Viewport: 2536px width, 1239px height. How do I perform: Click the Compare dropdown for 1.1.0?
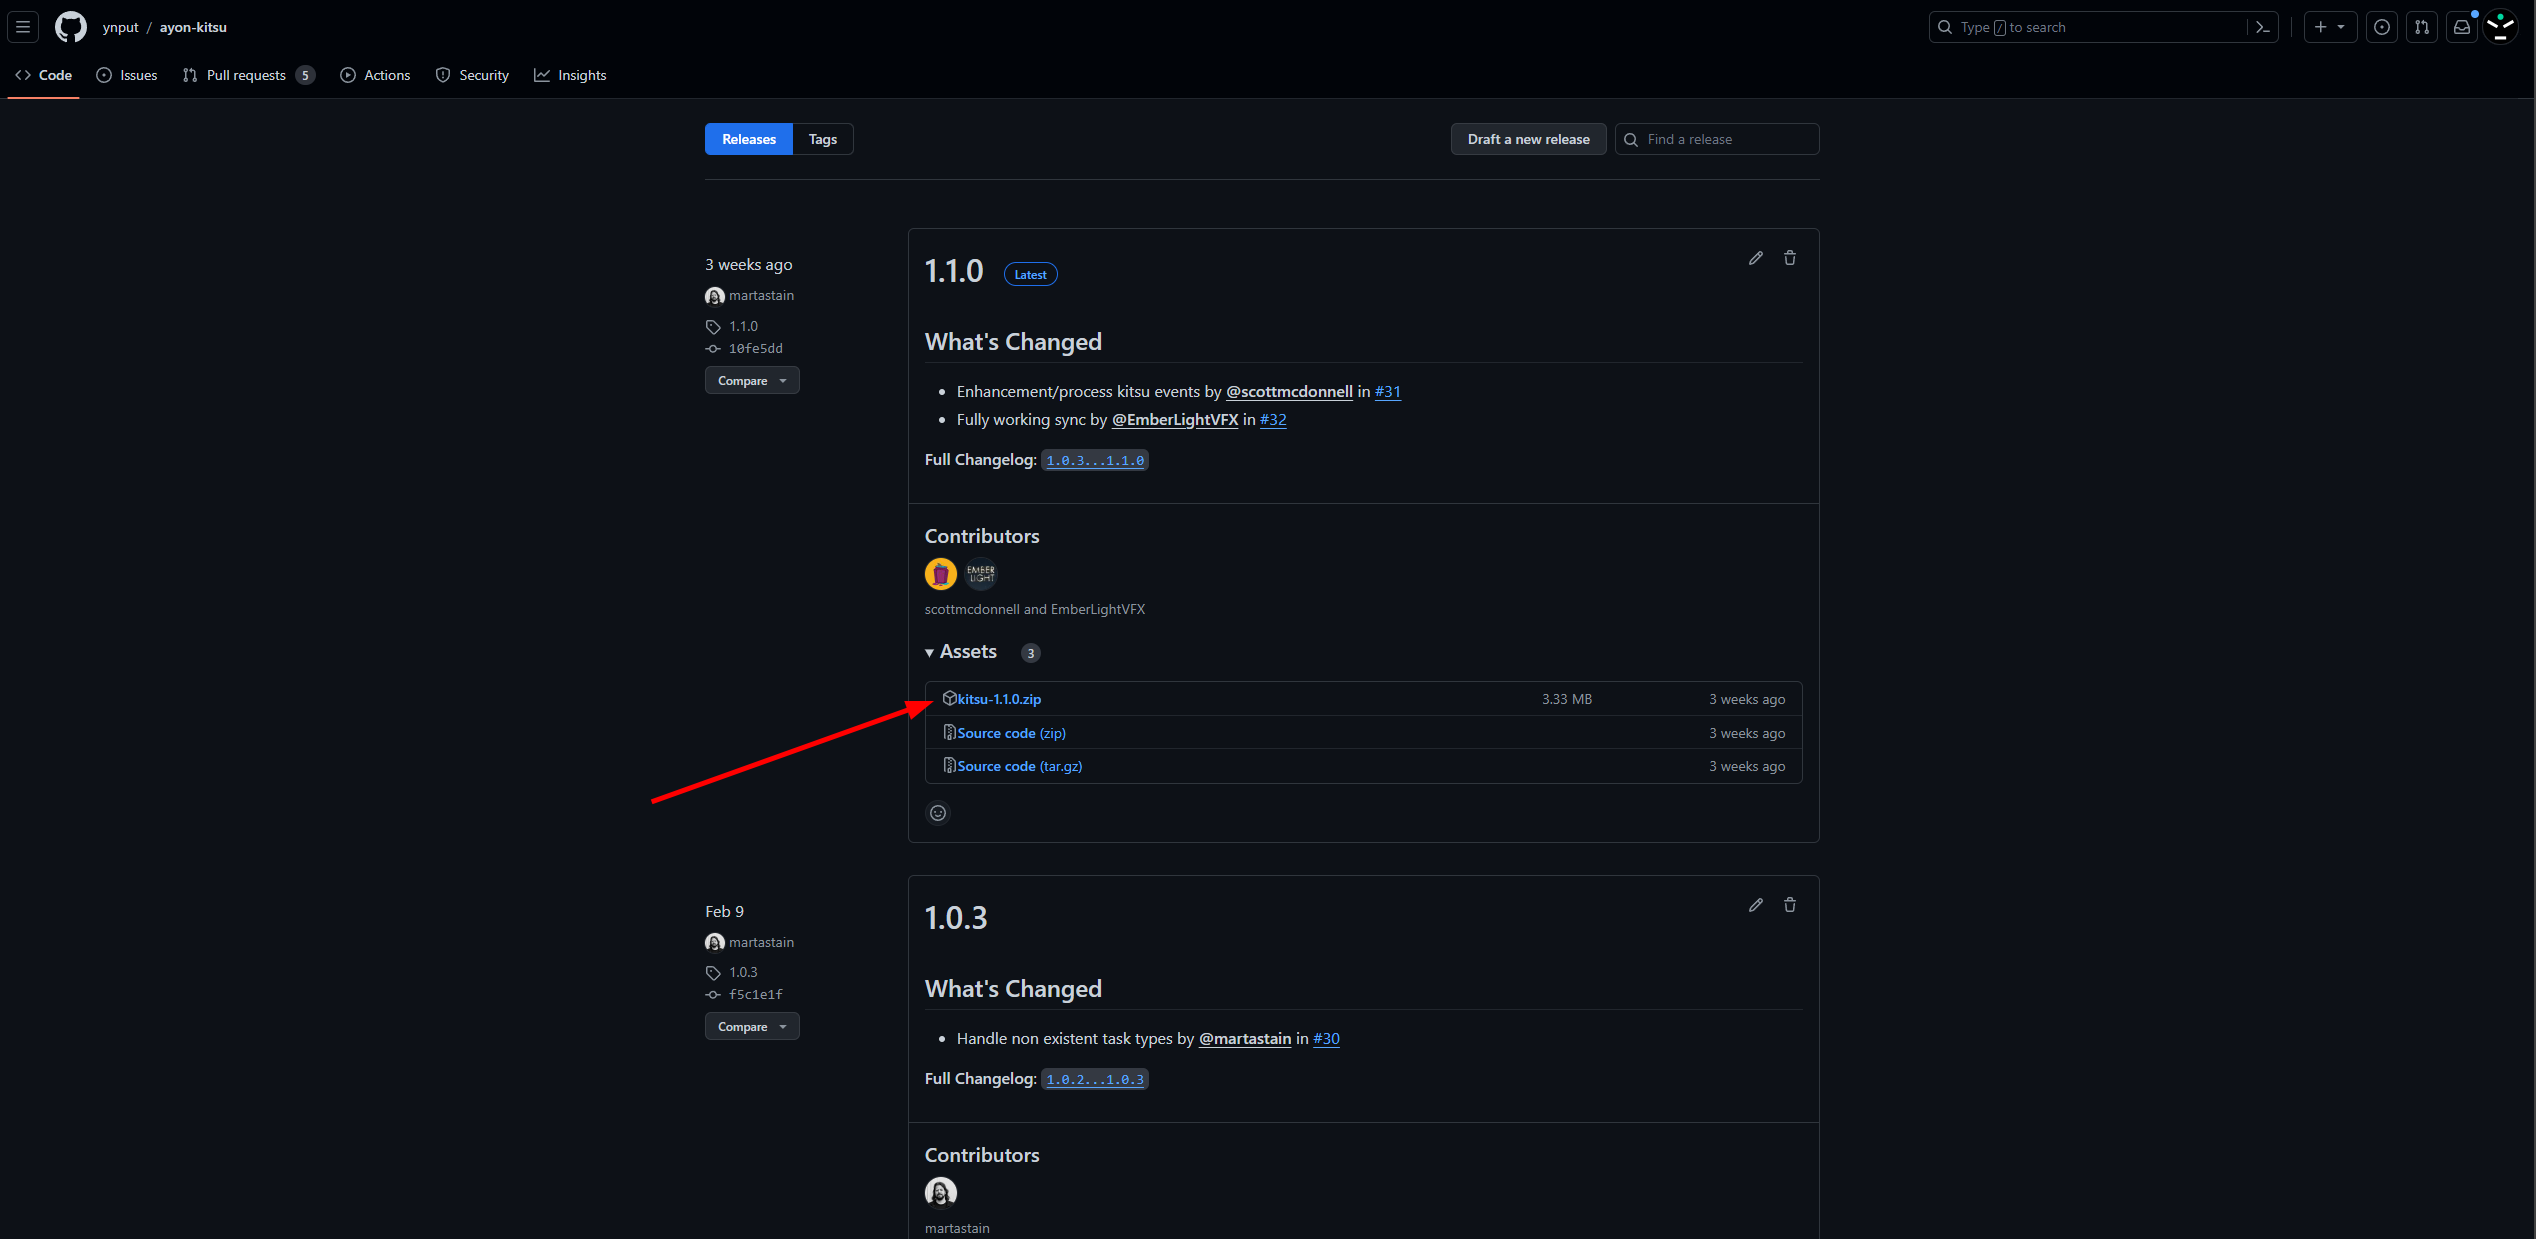point(750,378)
